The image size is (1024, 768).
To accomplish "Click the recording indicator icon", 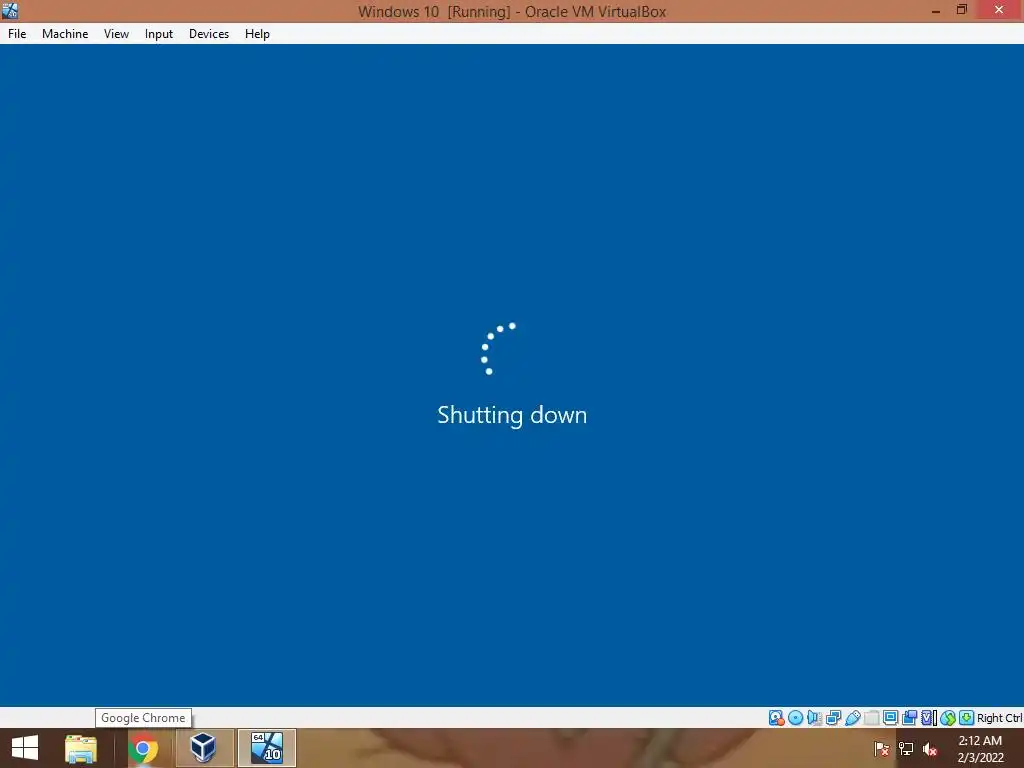I will 909,718.
